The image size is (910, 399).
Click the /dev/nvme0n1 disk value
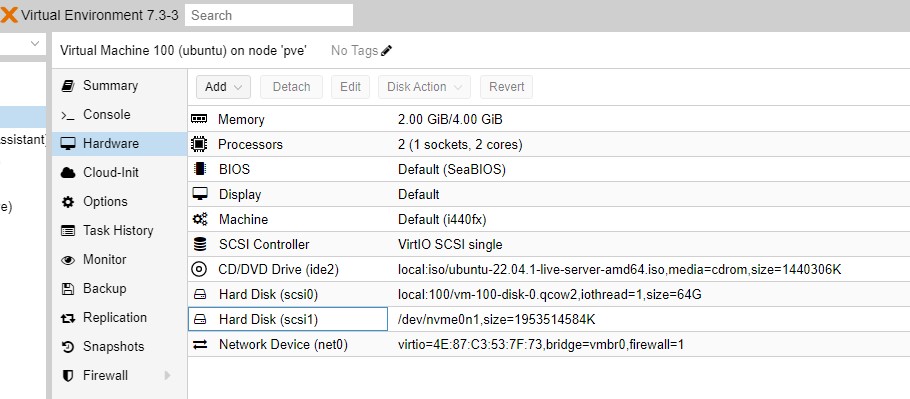tap(497, 320)
